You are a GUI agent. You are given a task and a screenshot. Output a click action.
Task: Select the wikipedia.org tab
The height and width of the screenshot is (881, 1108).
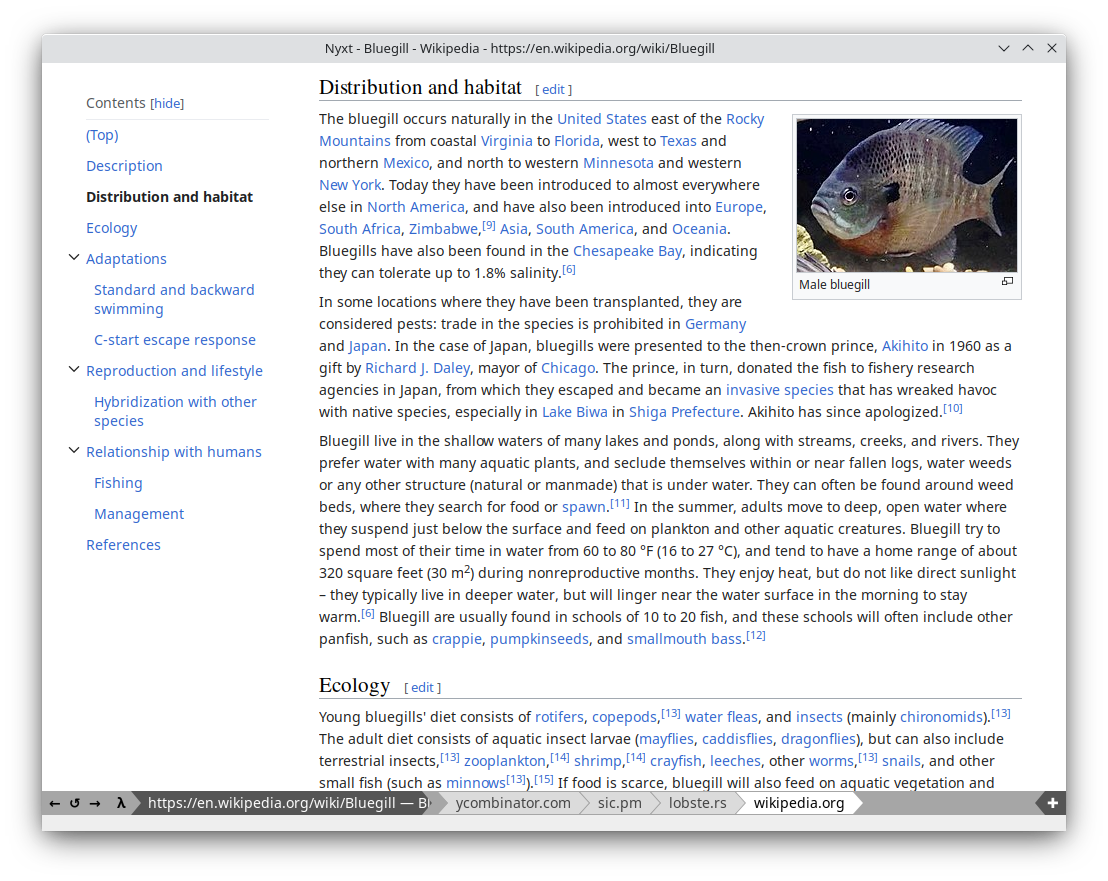(x=798, y=803)
